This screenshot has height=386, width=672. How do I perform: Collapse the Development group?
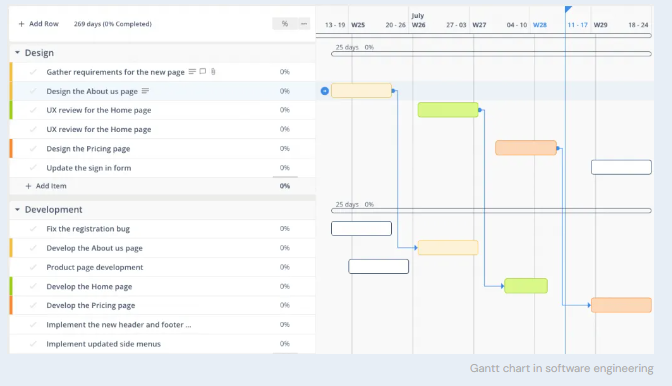(x=17, y=209)
